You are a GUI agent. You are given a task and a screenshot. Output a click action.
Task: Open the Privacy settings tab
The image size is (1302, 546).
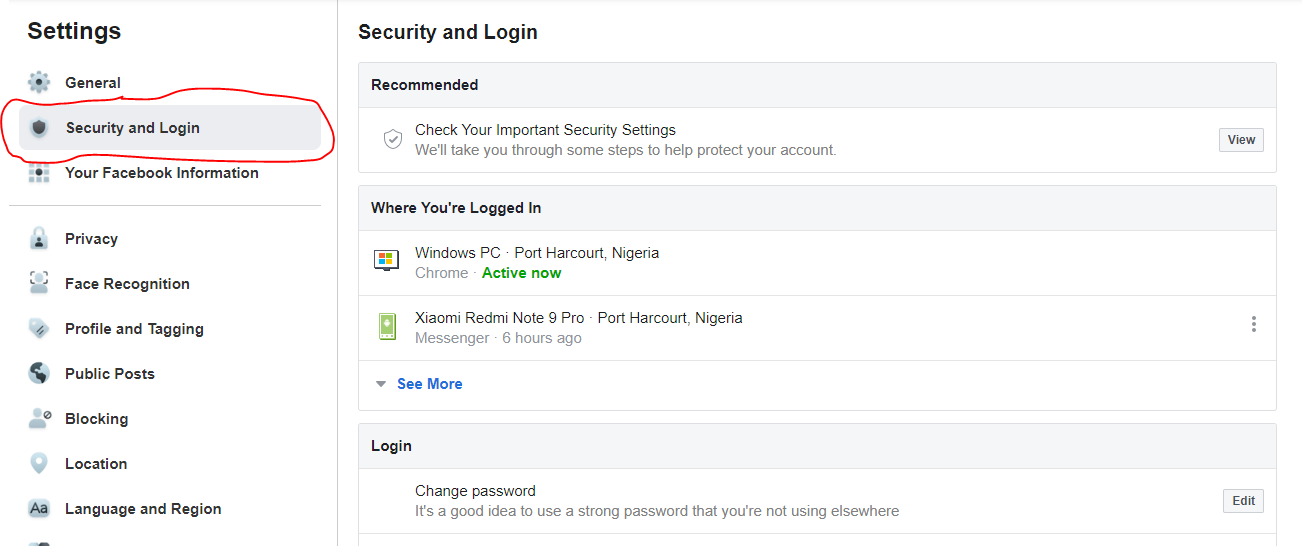pos(91,239)
